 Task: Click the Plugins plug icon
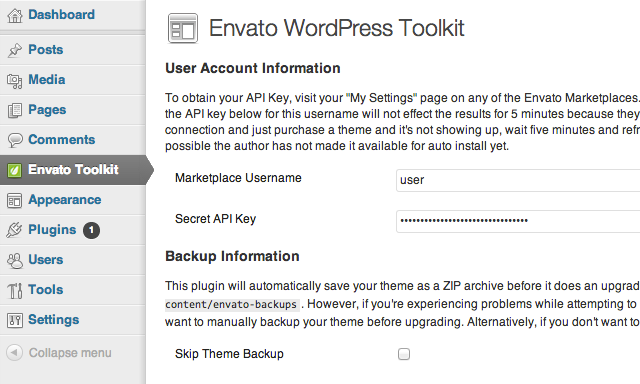point(15,230)
